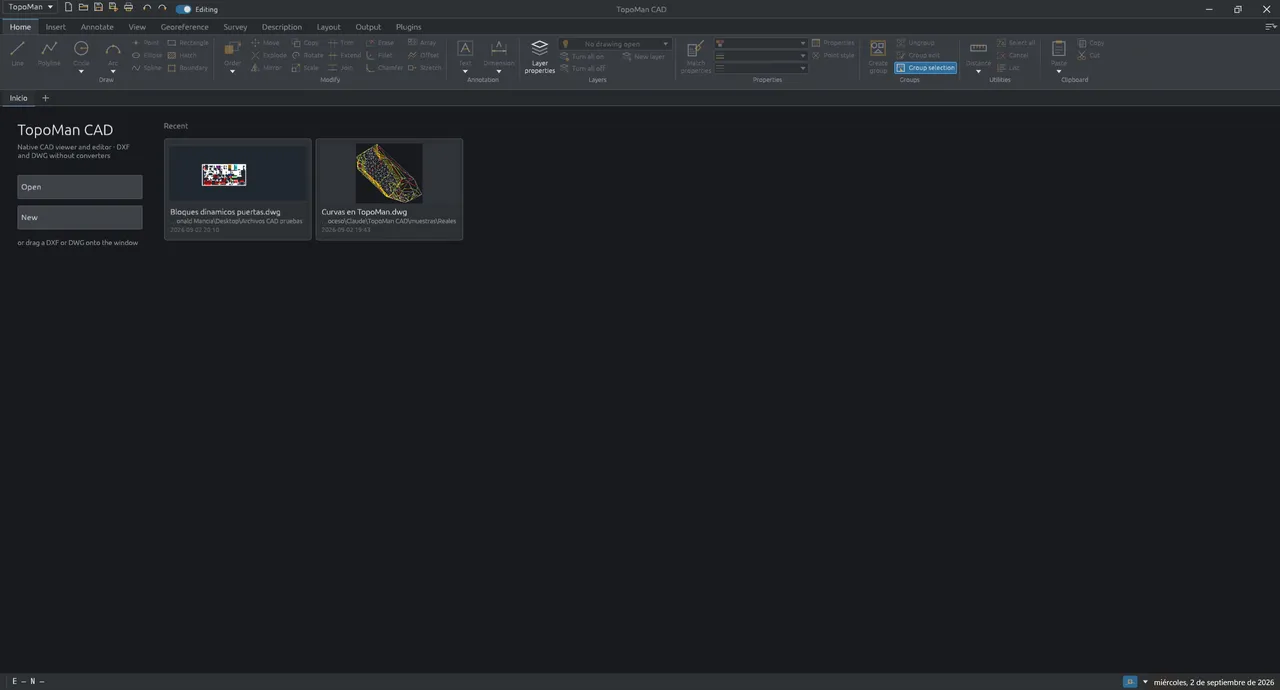
Task: Click Ungroup in the Groups panel
Action: pos(916,43)
